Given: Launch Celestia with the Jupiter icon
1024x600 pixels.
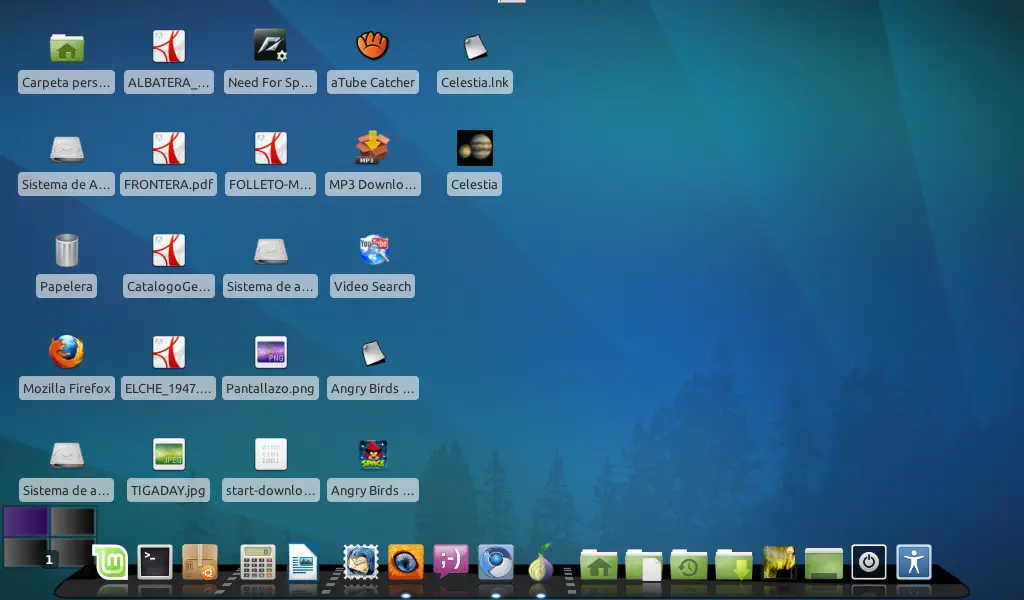Looking at the screenshot, I should click(475, 148).
